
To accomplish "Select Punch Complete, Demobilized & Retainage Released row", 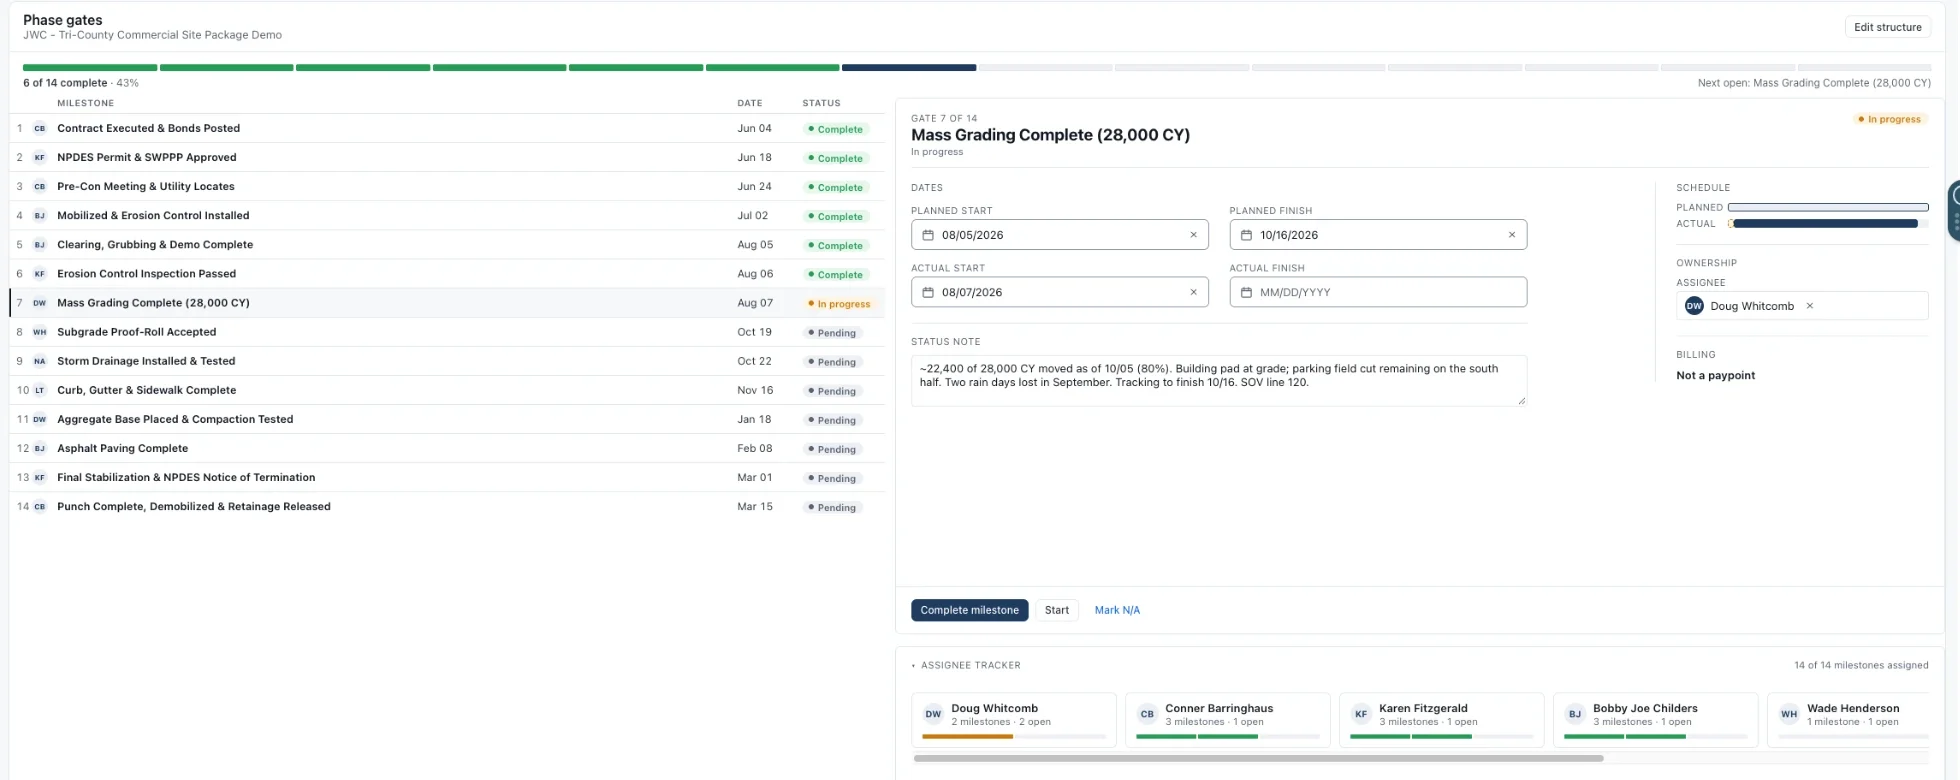I will click(x=447, y=506).
